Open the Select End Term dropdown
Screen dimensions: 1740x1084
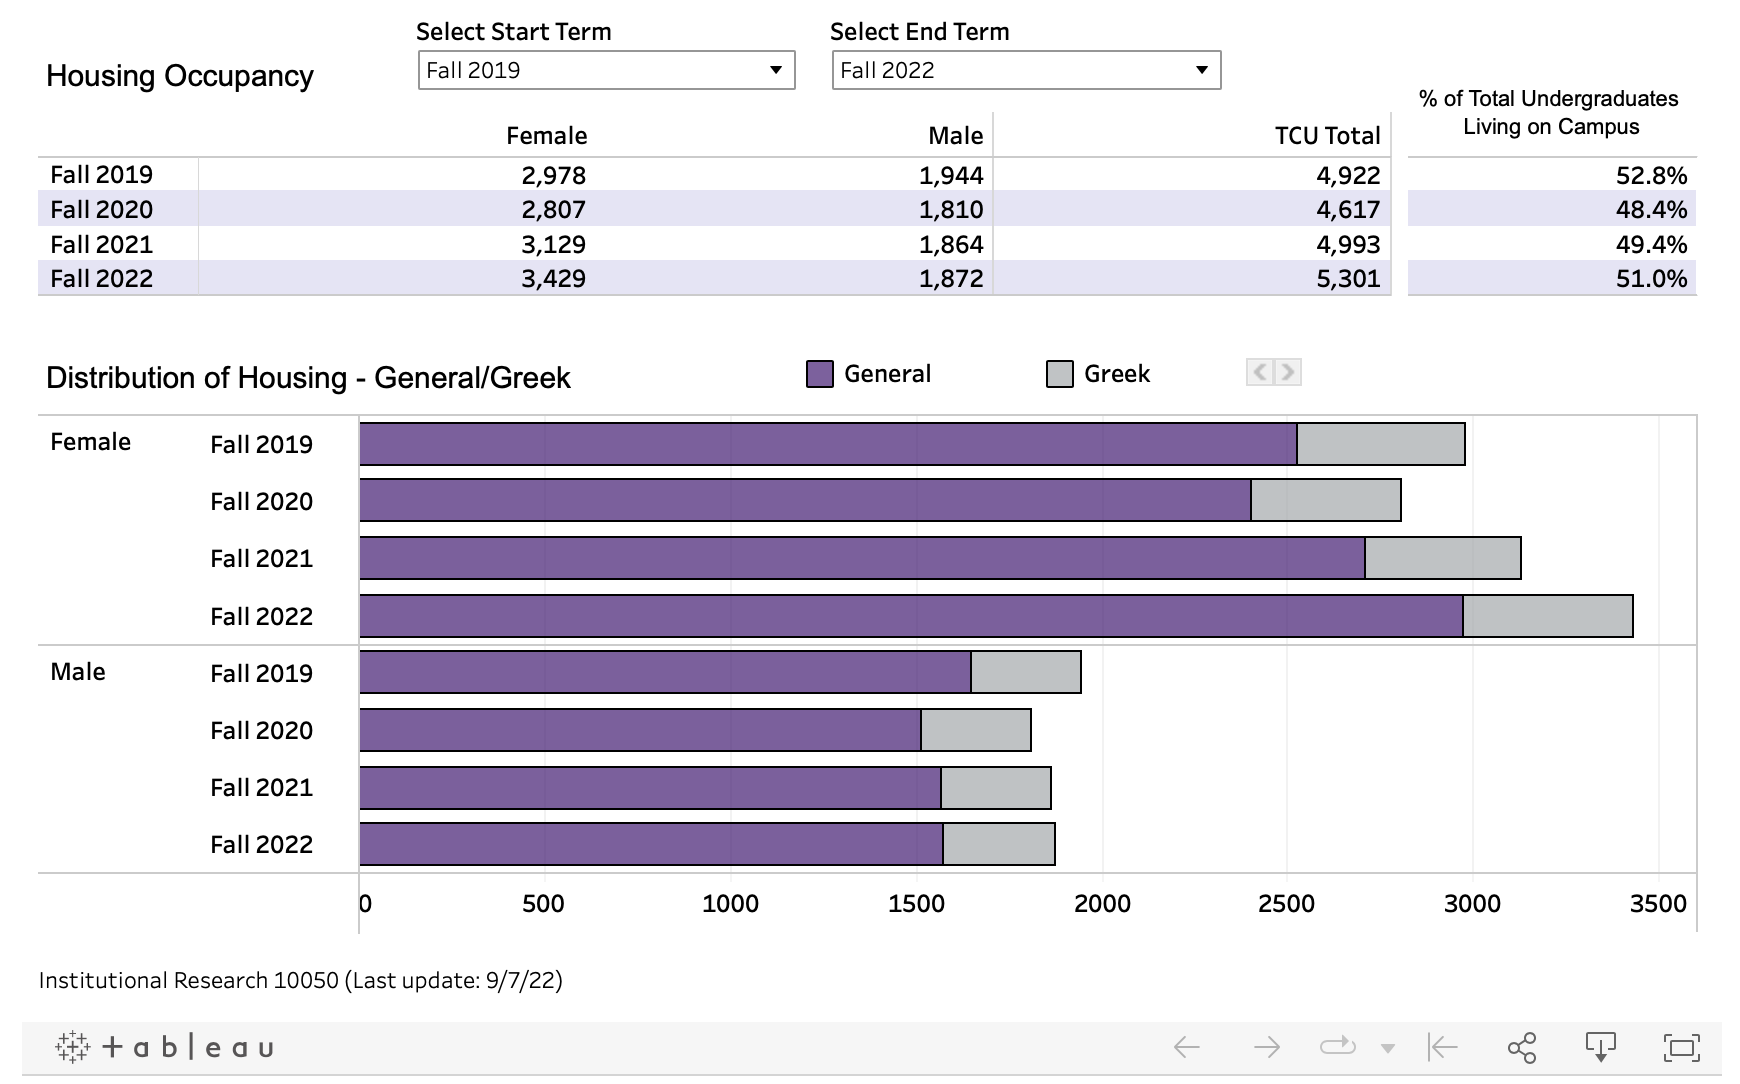(1026, 70)
